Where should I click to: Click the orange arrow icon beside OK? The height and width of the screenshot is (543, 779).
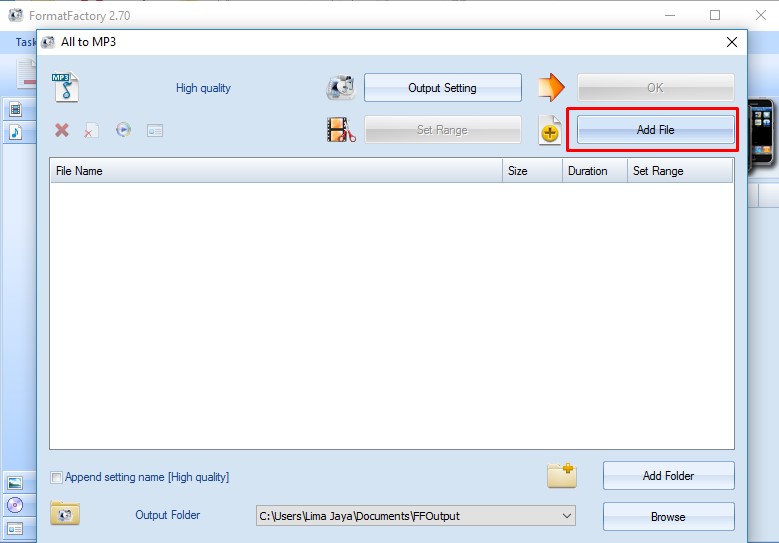coord(551,87)
